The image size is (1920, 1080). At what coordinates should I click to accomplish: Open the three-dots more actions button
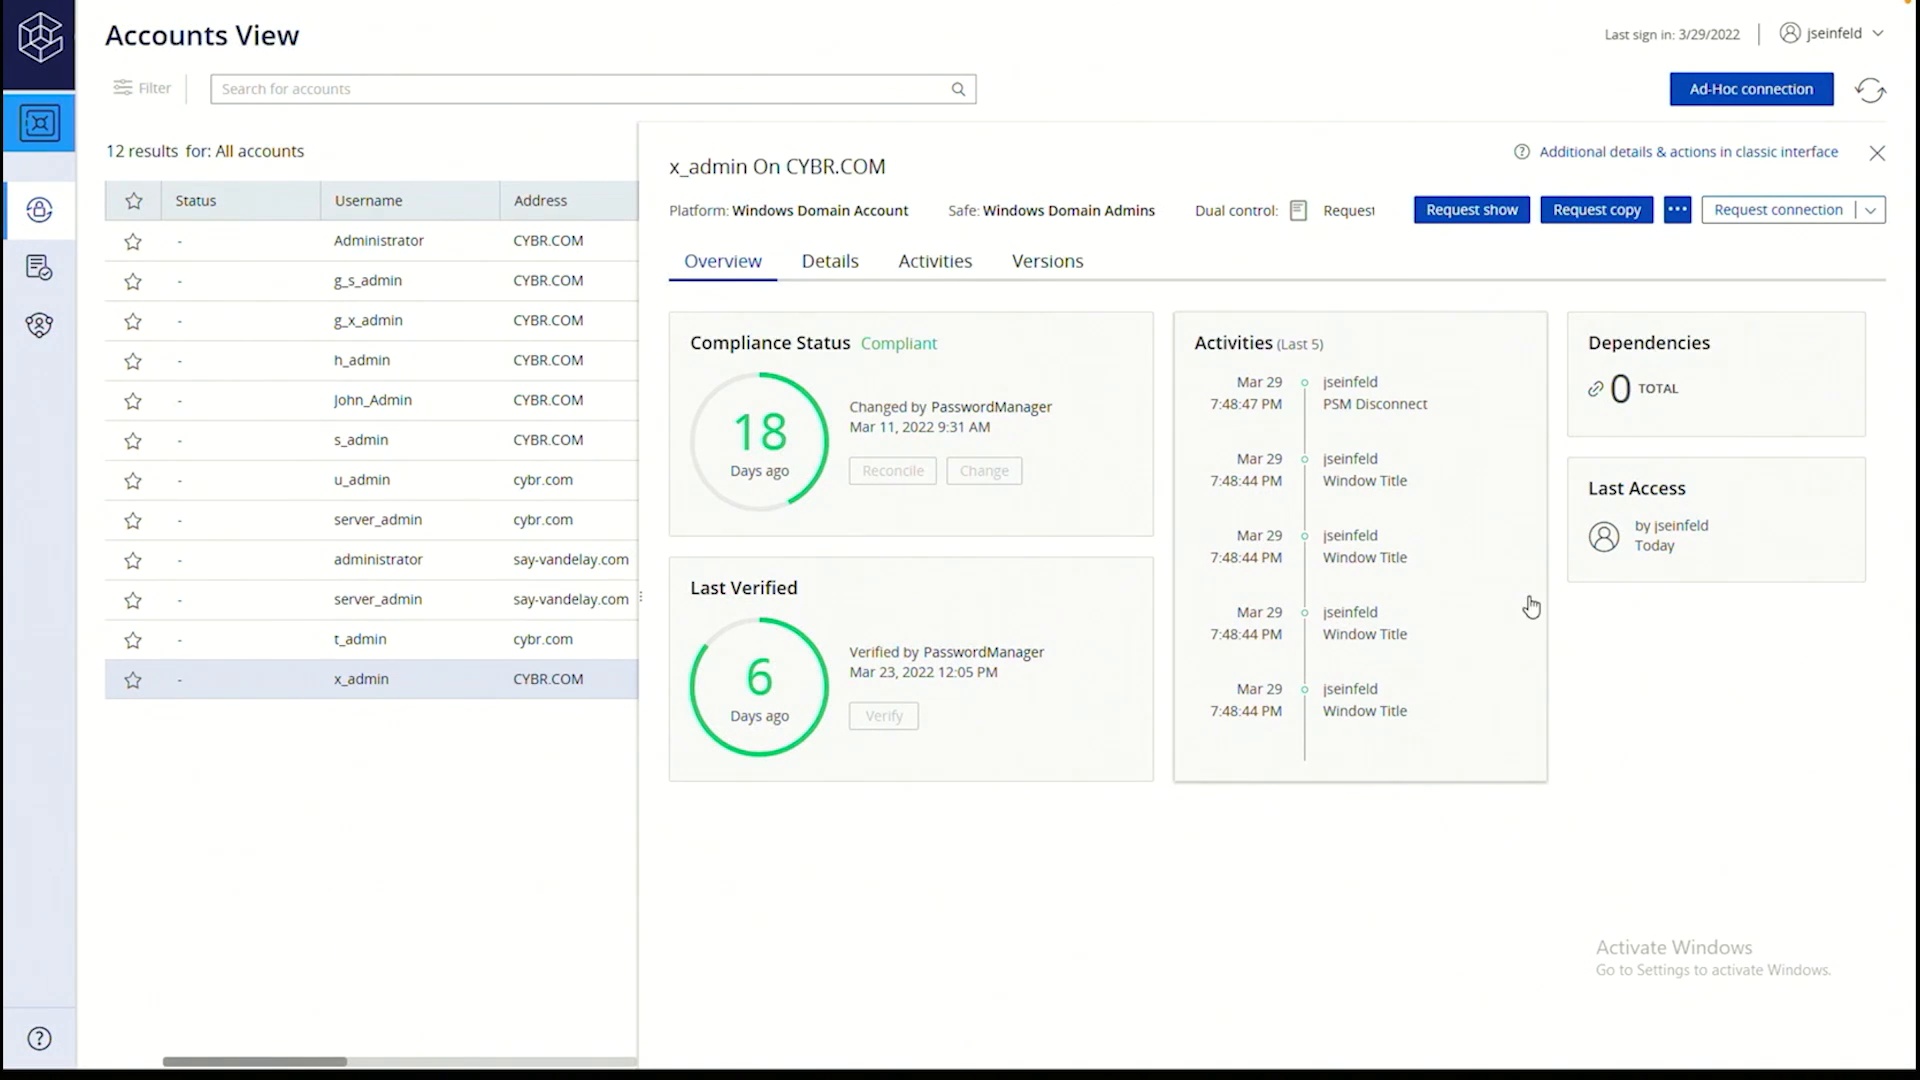click(1677, 210)
